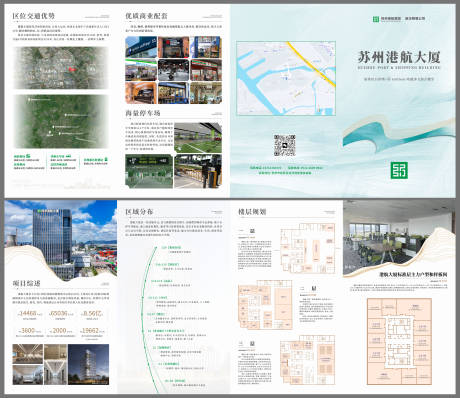The width and height of the screenshot is (460, 398).
Task: Select the lower green satellite map
Action: click(61, 121)
